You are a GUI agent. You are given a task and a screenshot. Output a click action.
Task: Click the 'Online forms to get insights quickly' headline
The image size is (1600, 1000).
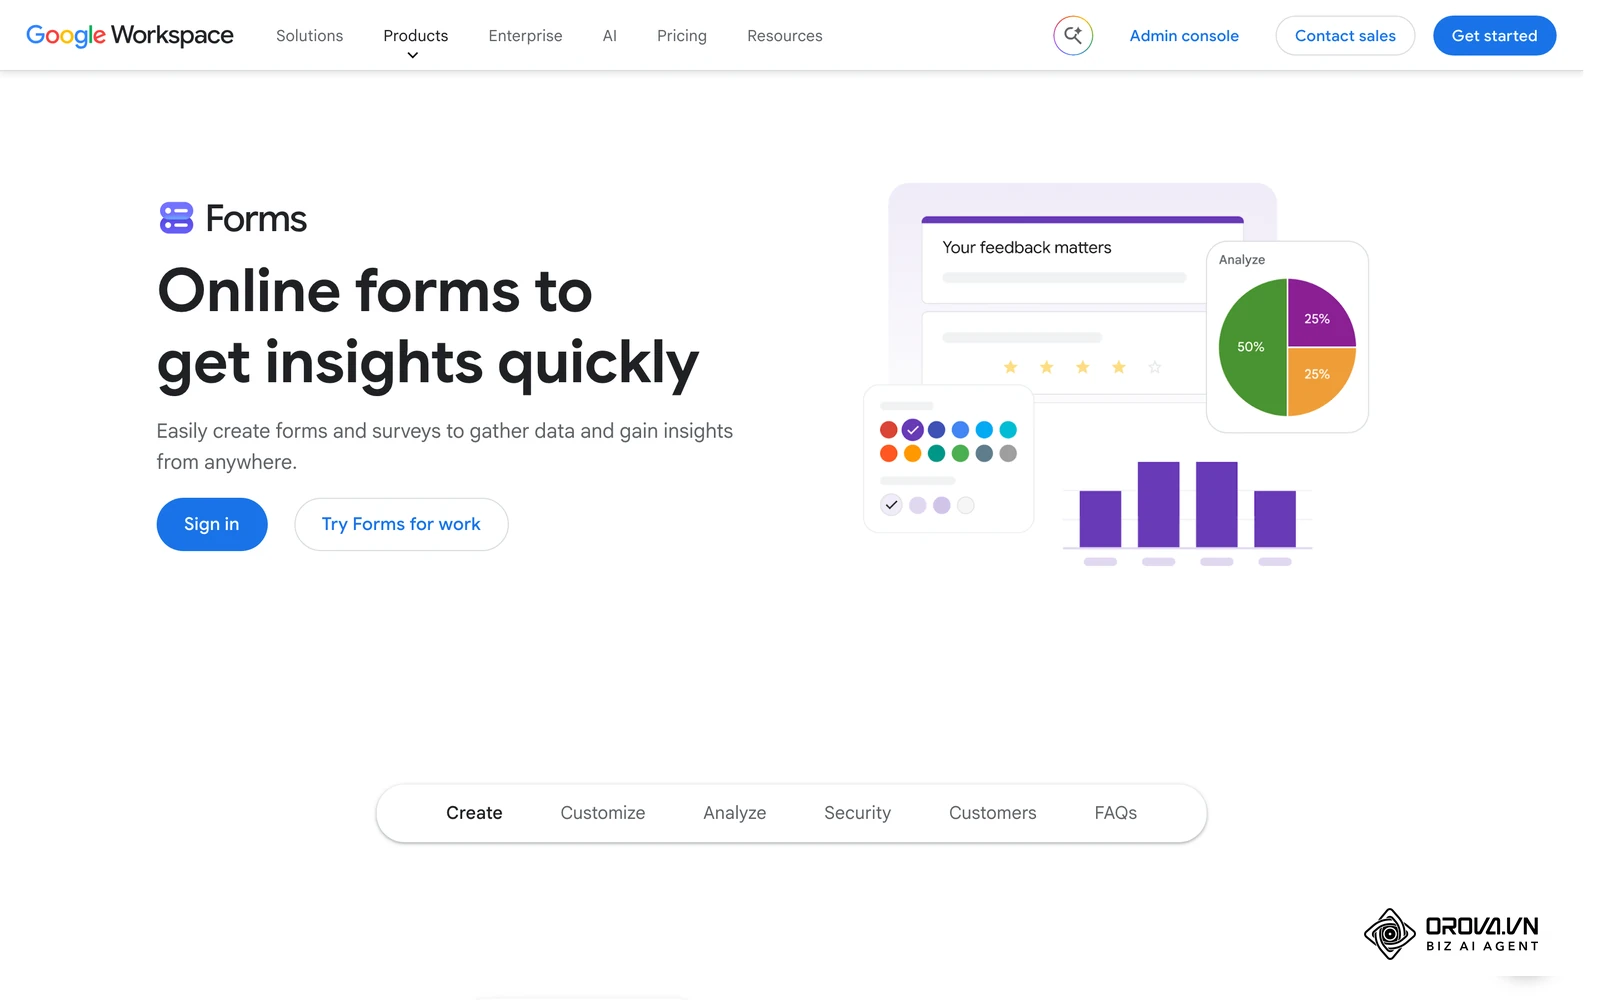428,327
